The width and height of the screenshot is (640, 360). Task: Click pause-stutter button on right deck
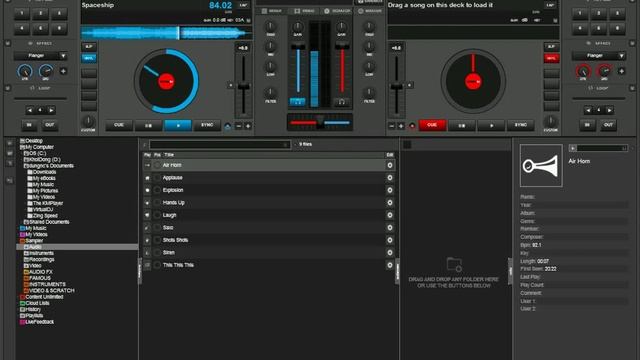pos(462,125)
